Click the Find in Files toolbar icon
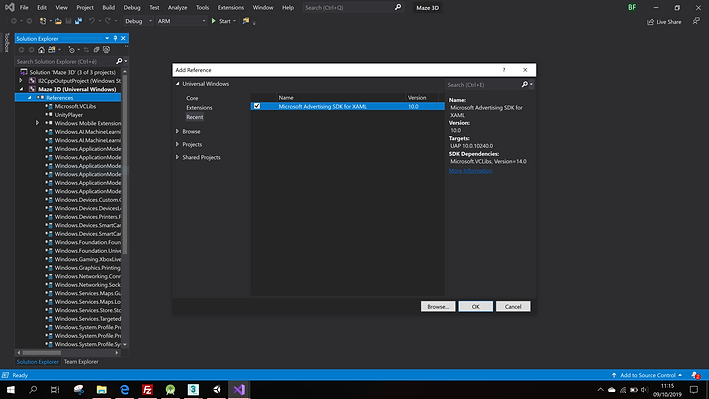This screenshot has height=399, width=709. 246,21
